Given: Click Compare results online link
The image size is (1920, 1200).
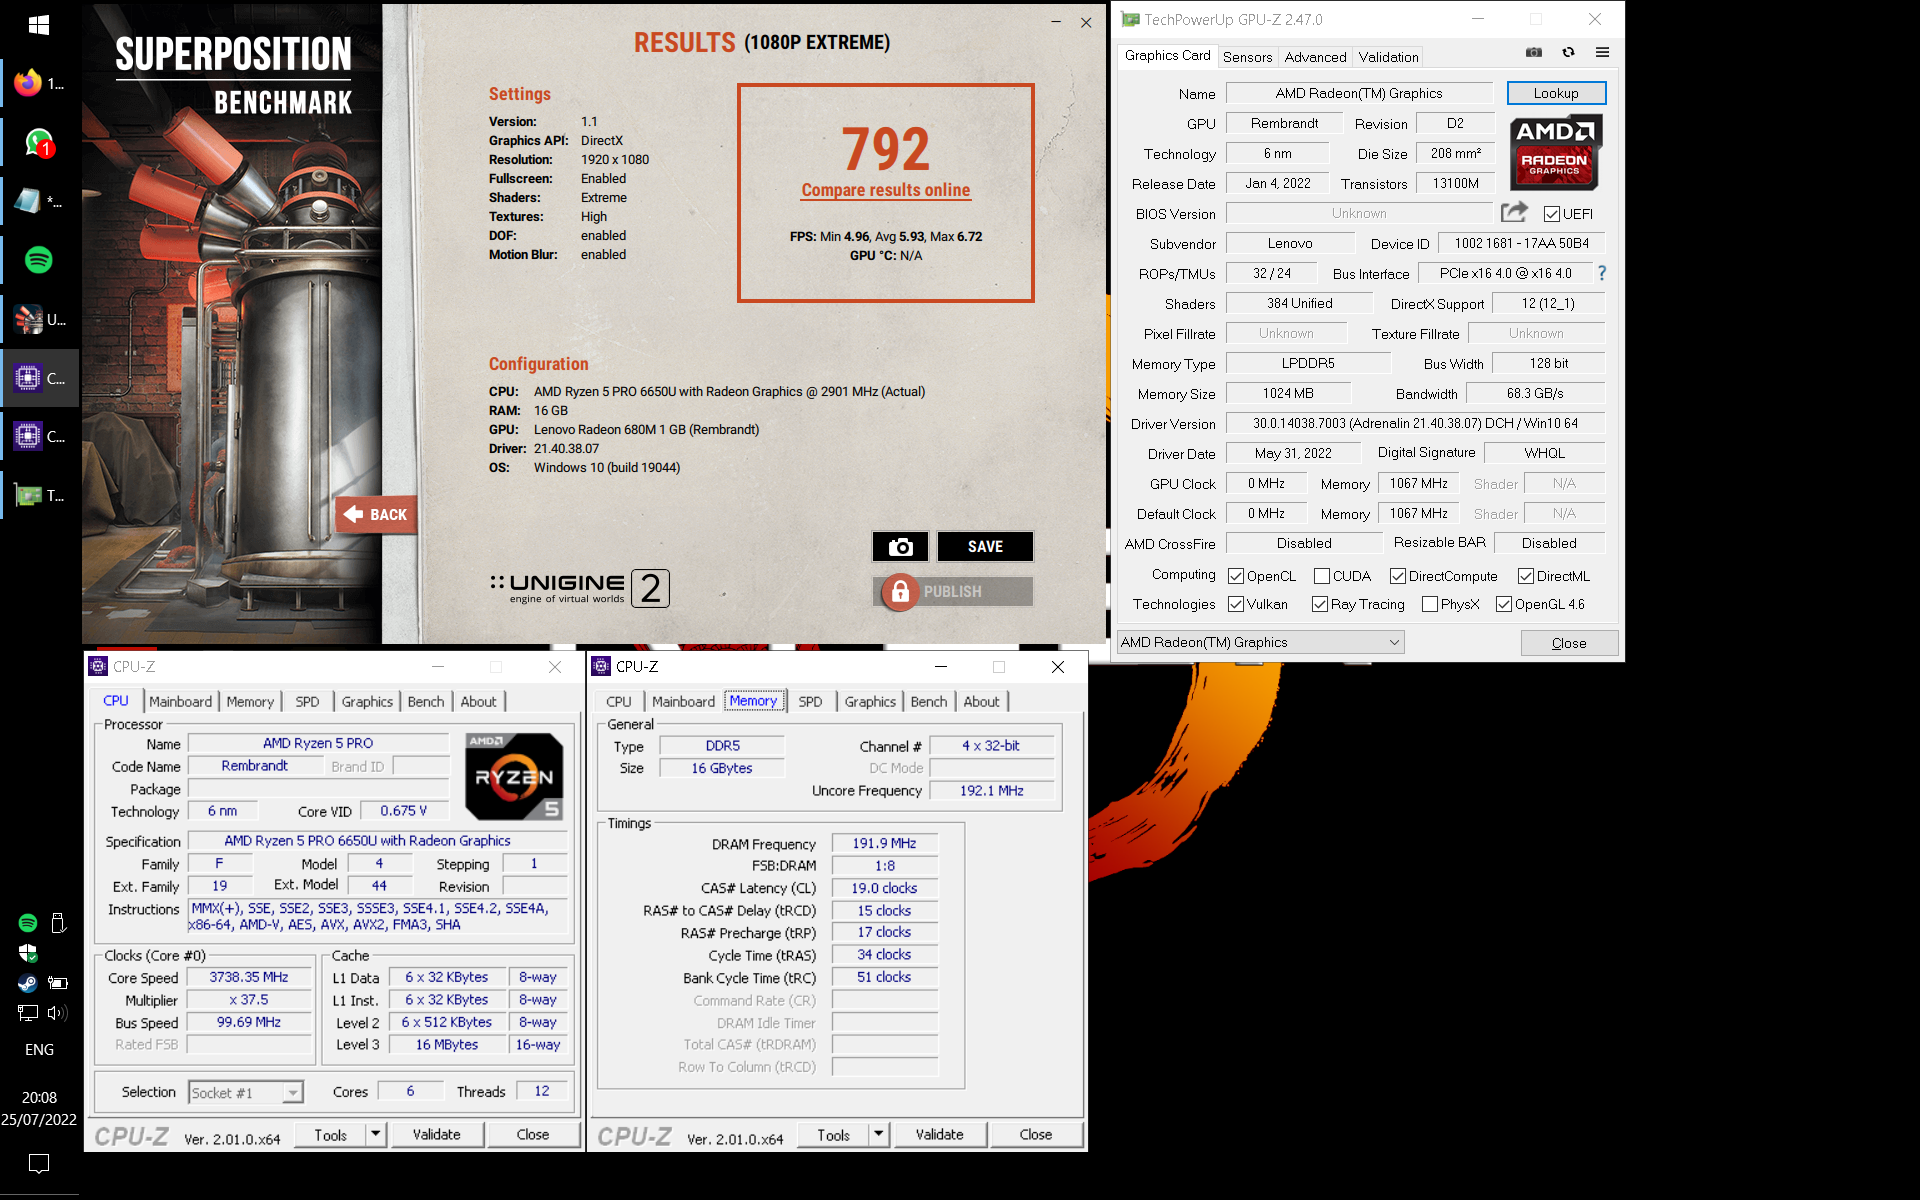Looking at the screenshot, I should (x=886, y=190).
